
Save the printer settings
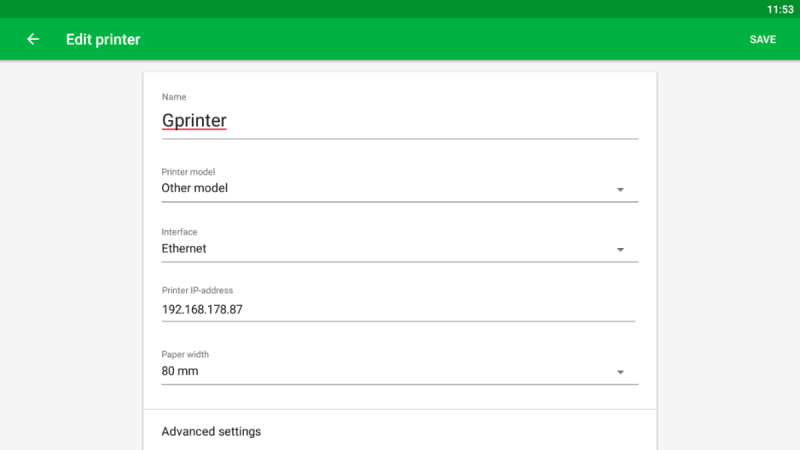(x=762, y=40)
